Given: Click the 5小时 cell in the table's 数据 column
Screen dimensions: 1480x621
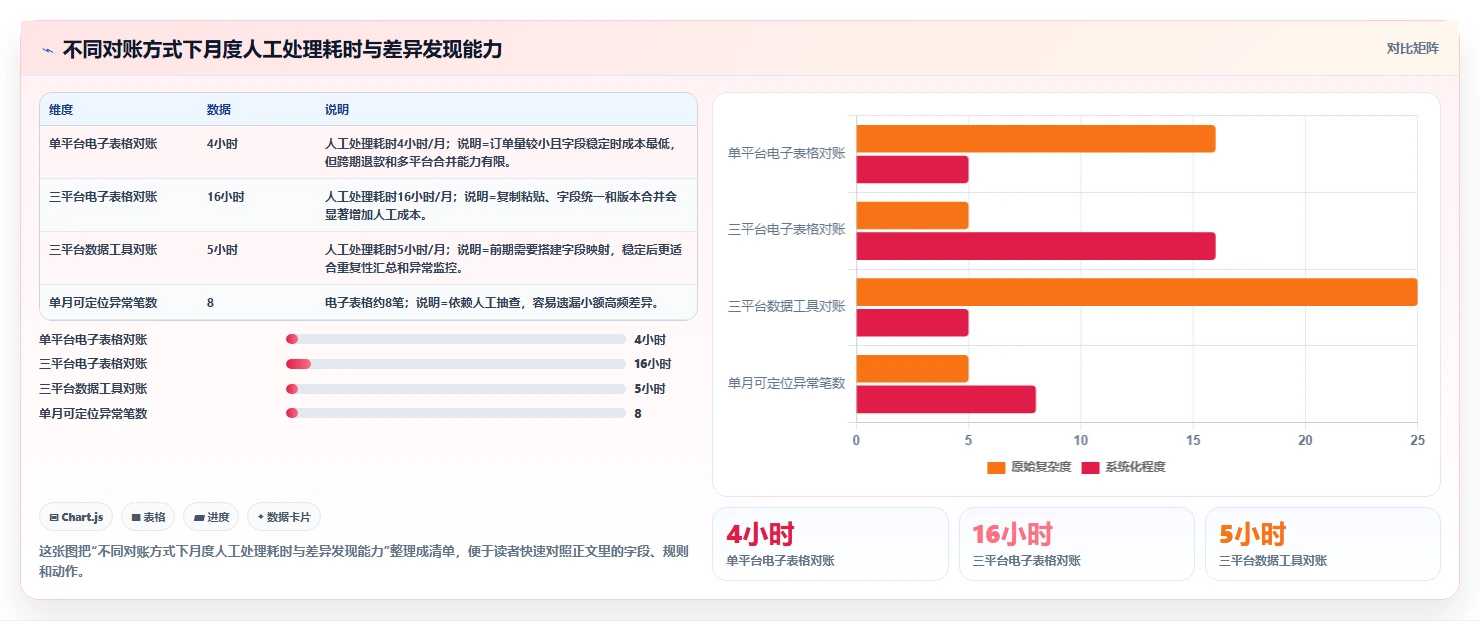Looking at the screenshot, I should [222, 250].
